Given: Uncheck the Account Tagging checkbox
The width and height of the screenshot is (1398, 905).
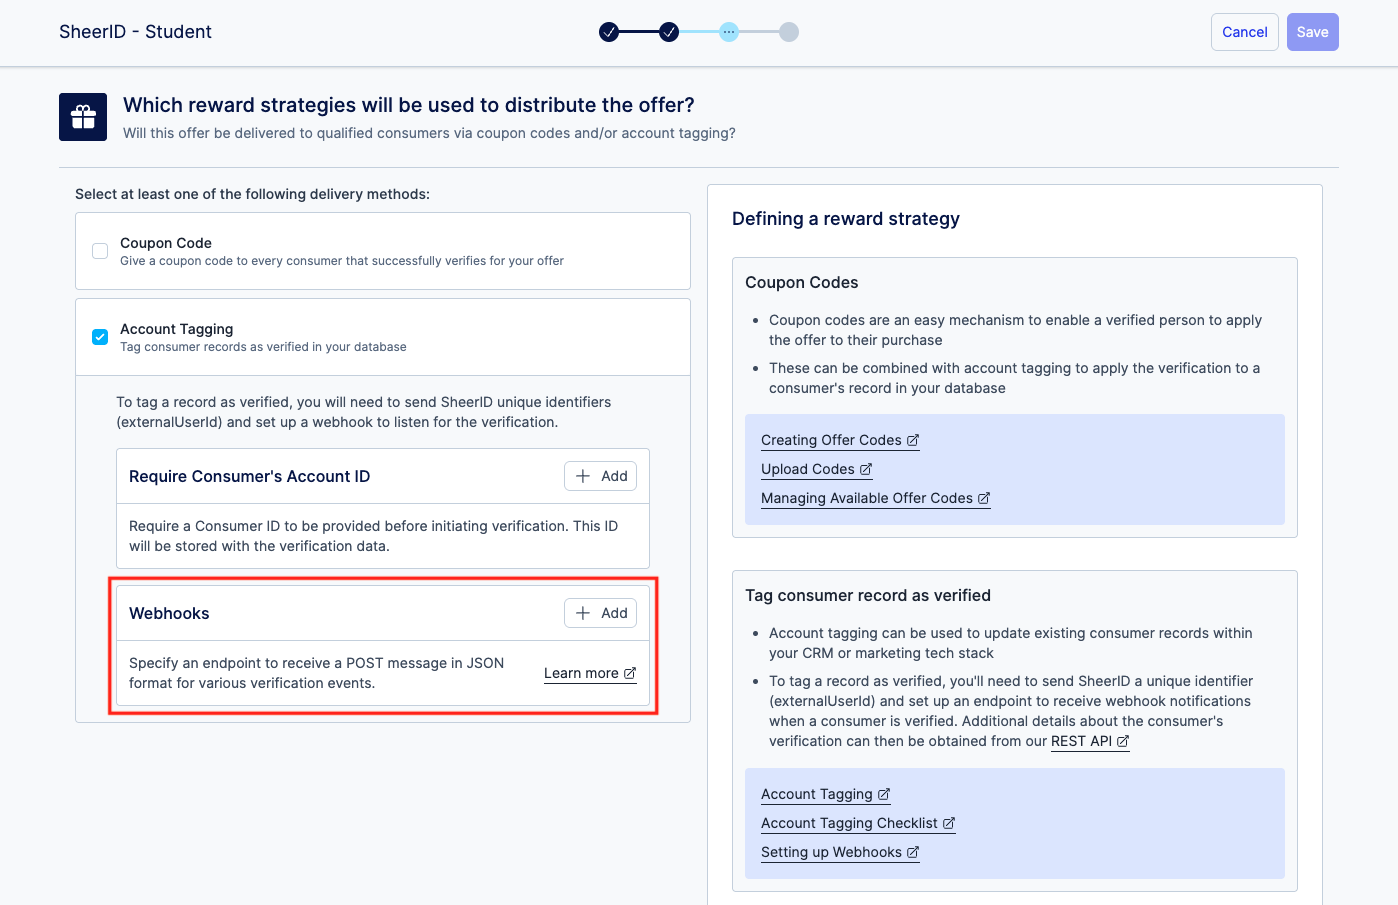Looking at the screenshot, I should click(100, 337).
